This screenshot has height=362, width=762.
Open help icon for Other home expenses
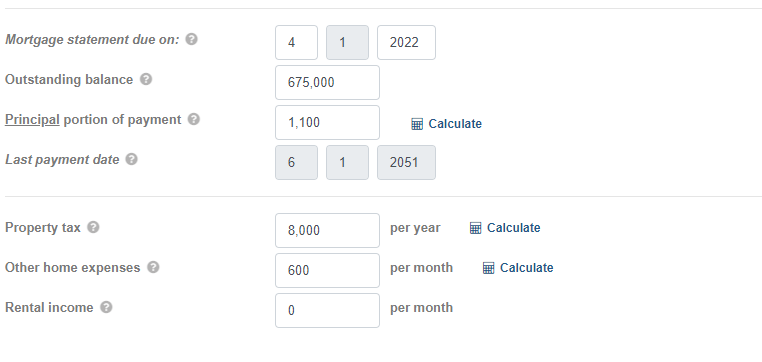[x=153, y=267]
